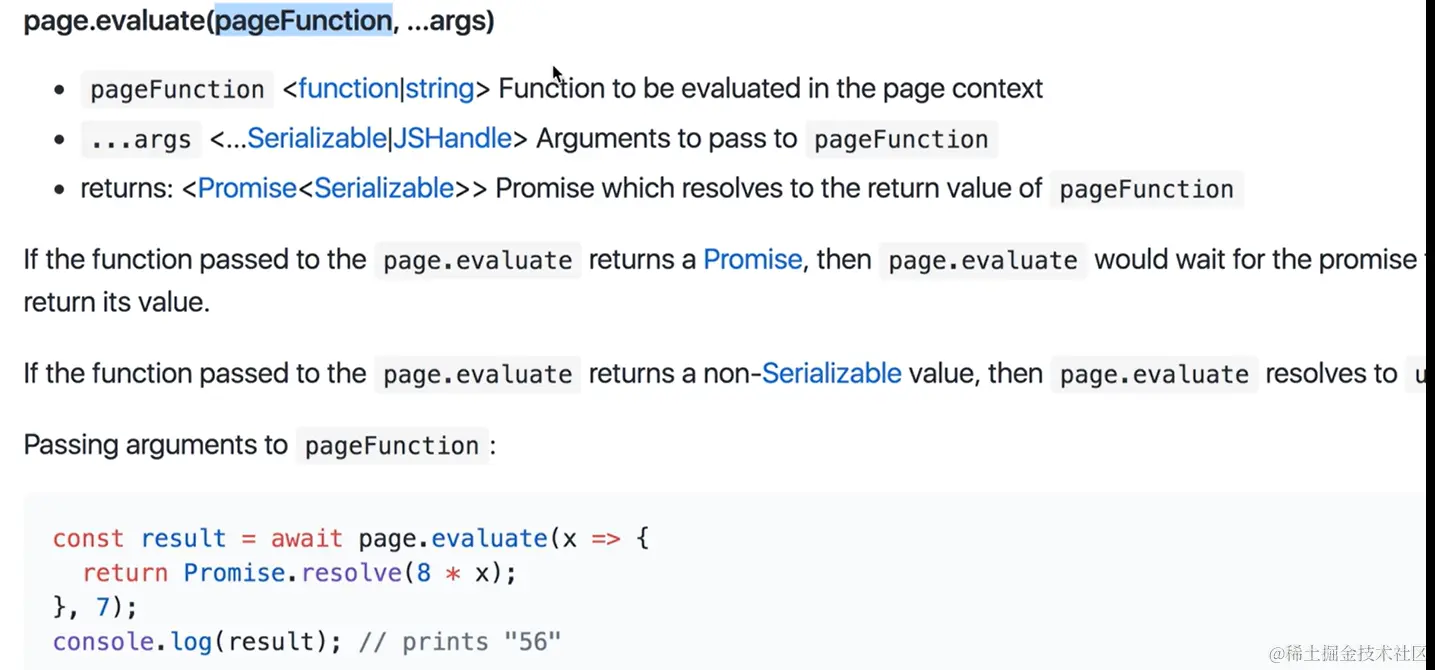Click pageFunction code after "Arguments to pass to"
Screen dimensions: 1435x670
point(901,140)
